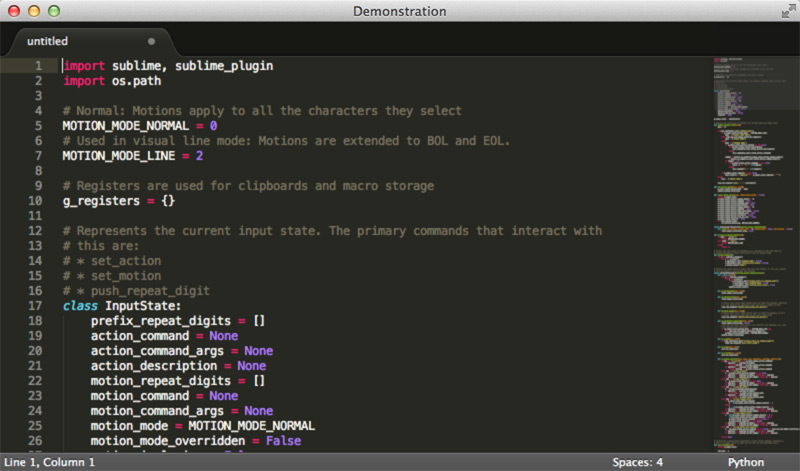800x471 pixels.
Task: Click the comment '# this are:'
Action: point(101,246)
